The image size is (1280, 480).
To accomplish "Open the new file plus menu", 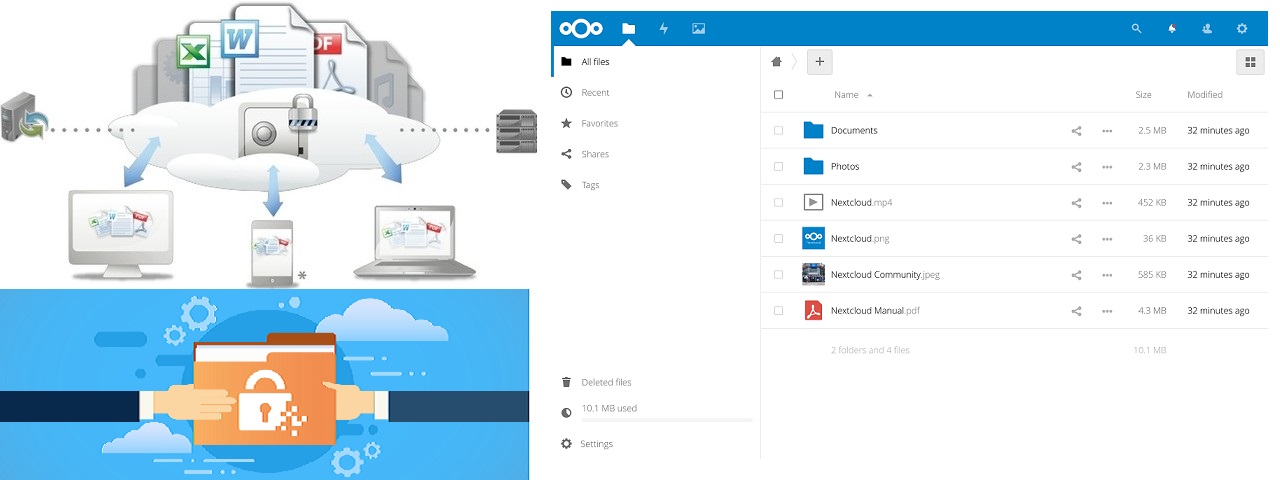I will coord(819,62).
